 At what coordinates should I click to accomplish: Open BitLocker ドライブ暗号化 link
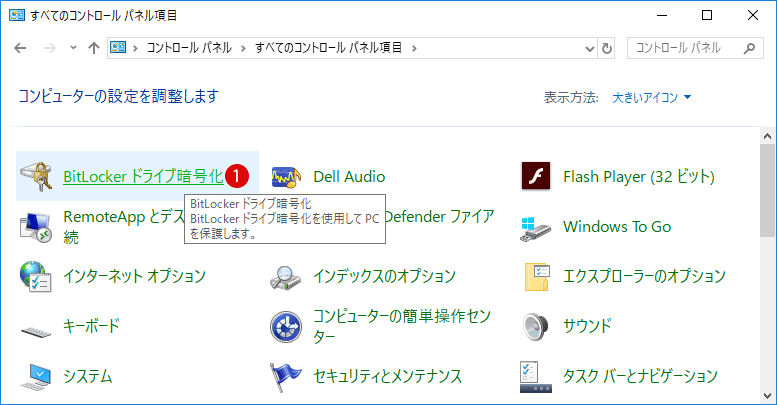click(x=143, y=176)
